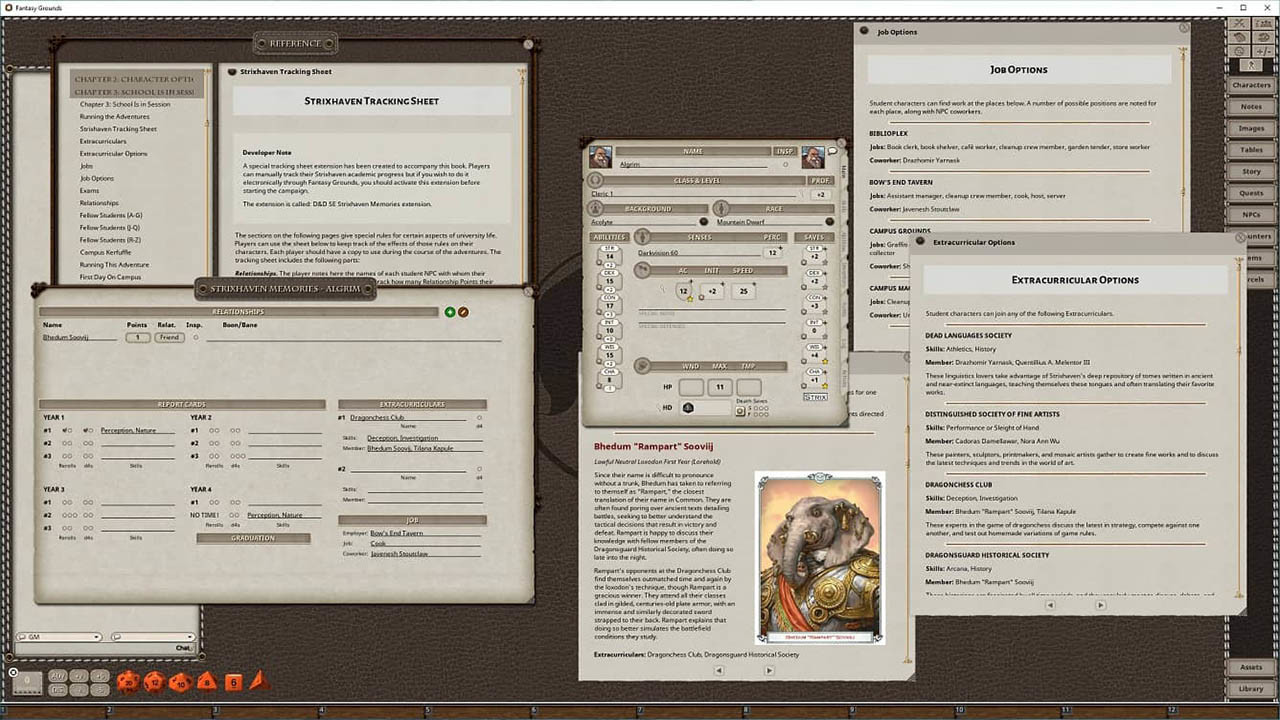Screen dimensions: 1280x720
Task: Open the GM chat speaker dropdown
Action: pos(58,637)
